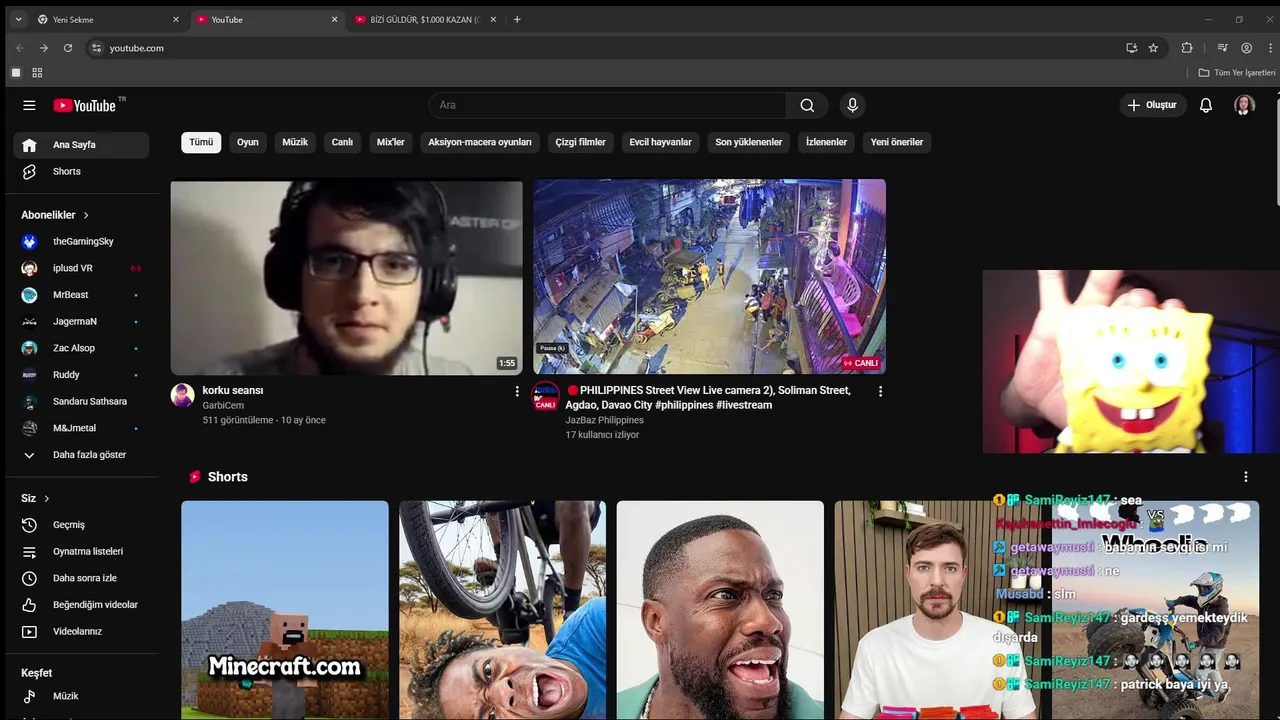Select Aksiyon-macera oyunları chip

[480, 142]
